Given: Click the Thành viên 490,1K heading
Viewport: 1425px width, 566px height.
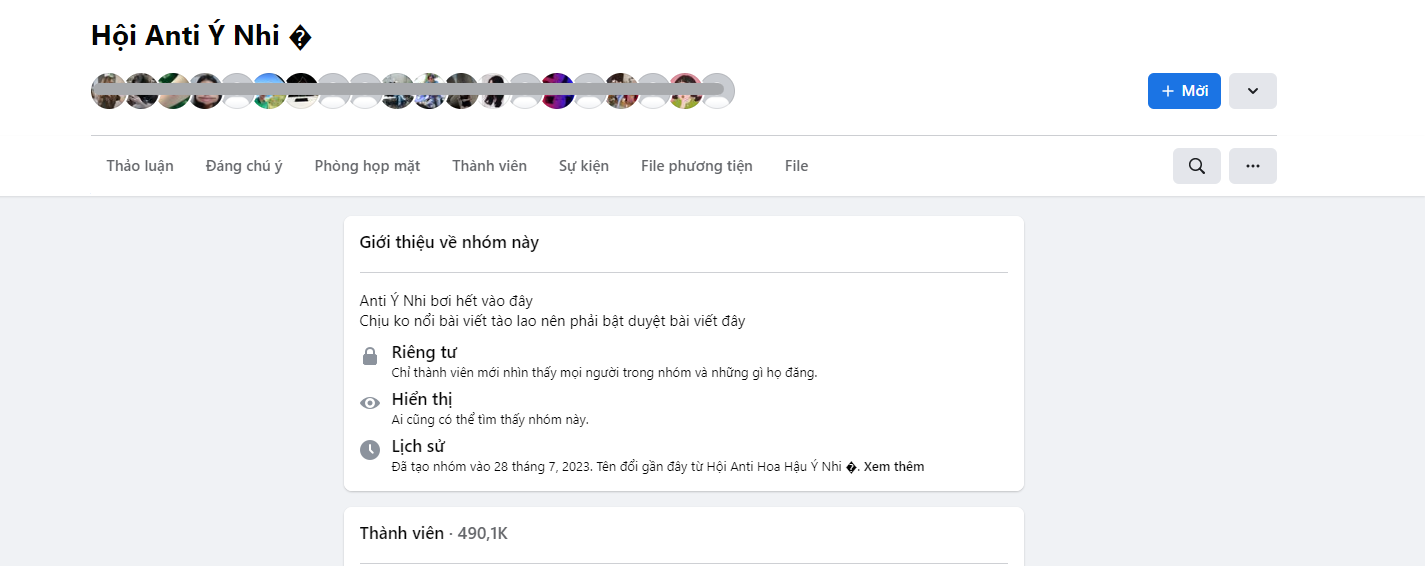Looking at the screenshot, I should pyautogui.click(x=433, y=534).
